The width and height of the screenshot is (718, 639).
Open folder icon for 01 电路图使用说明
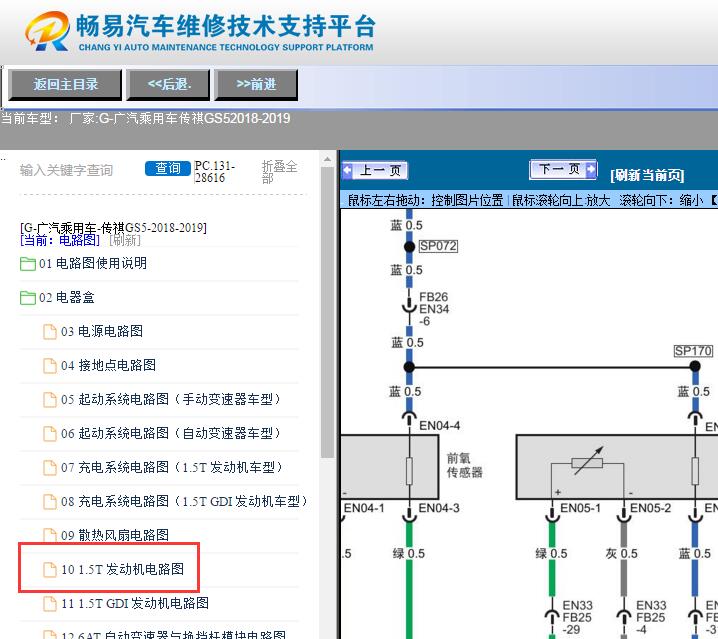click(28, 264)
